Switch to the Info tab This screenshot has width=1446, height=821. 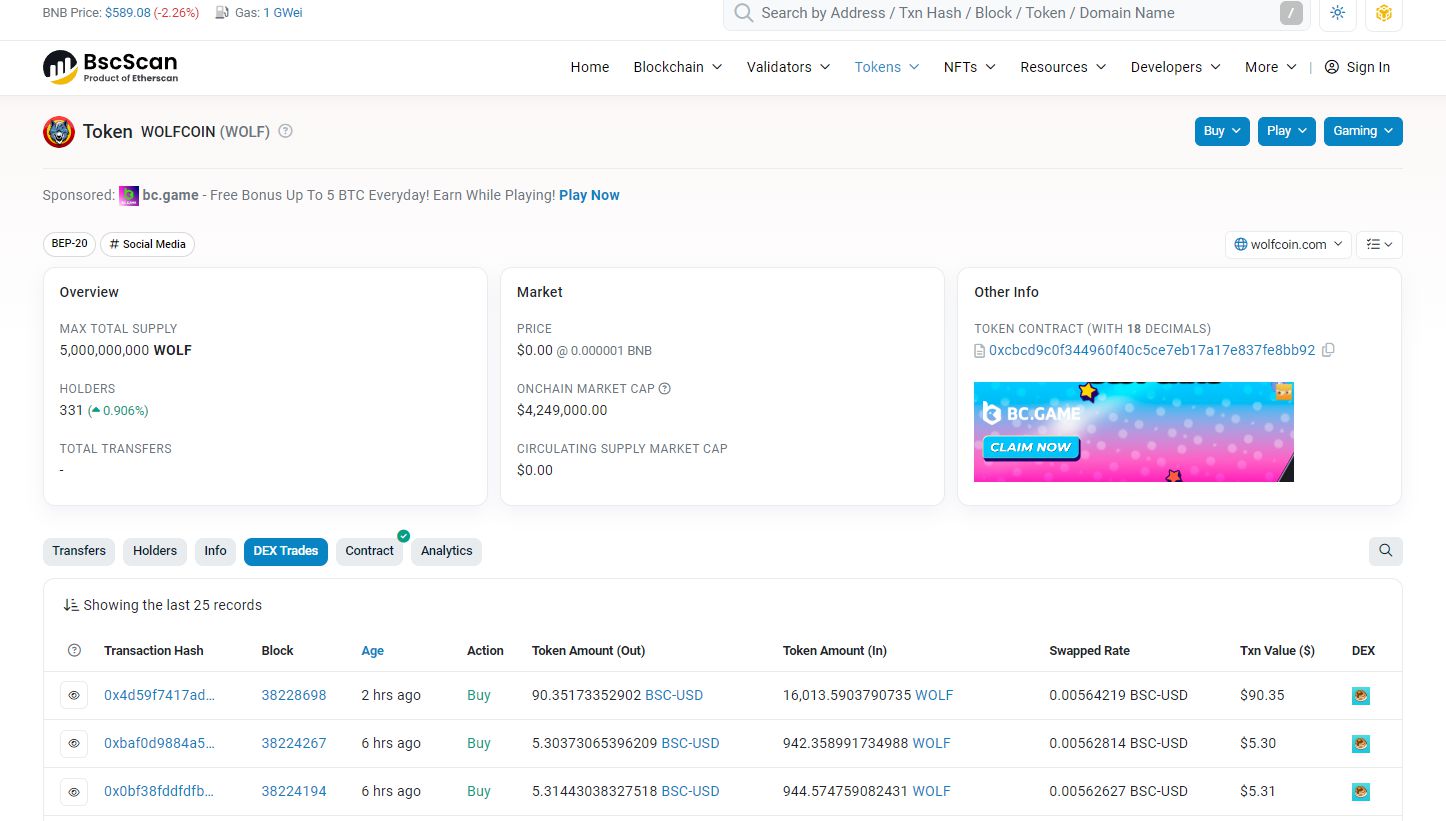[216, 551]
